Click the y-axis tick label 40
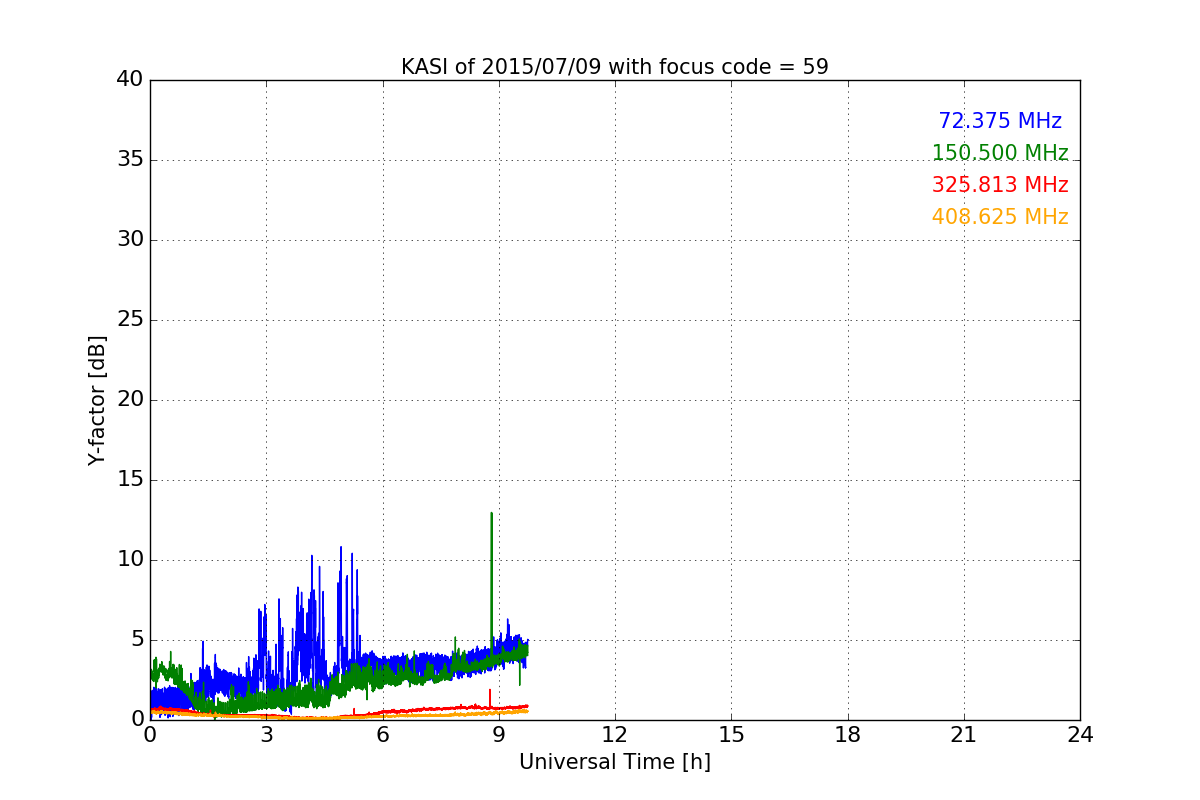Image resolution: width=1200 pixels, height=800 pixels. pyautogui.click(x=130, y=80)
